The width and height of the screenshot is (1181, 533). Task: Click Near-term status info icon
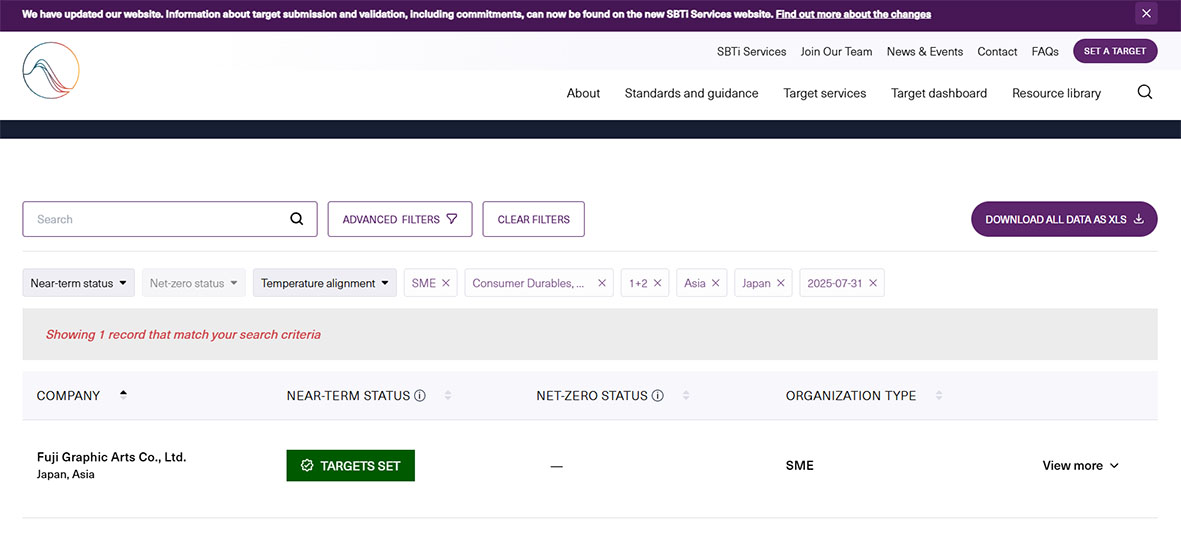click(x=420, y=395)
